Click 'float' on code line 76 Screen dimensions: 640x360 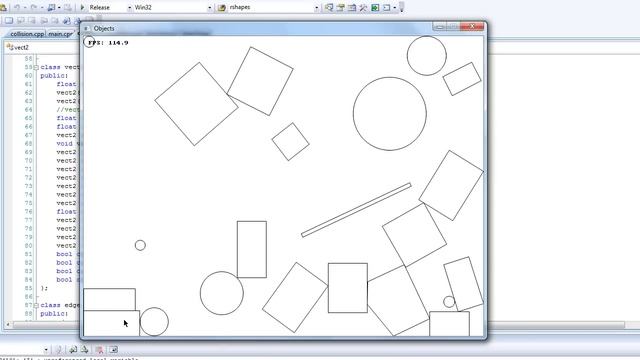67,212
